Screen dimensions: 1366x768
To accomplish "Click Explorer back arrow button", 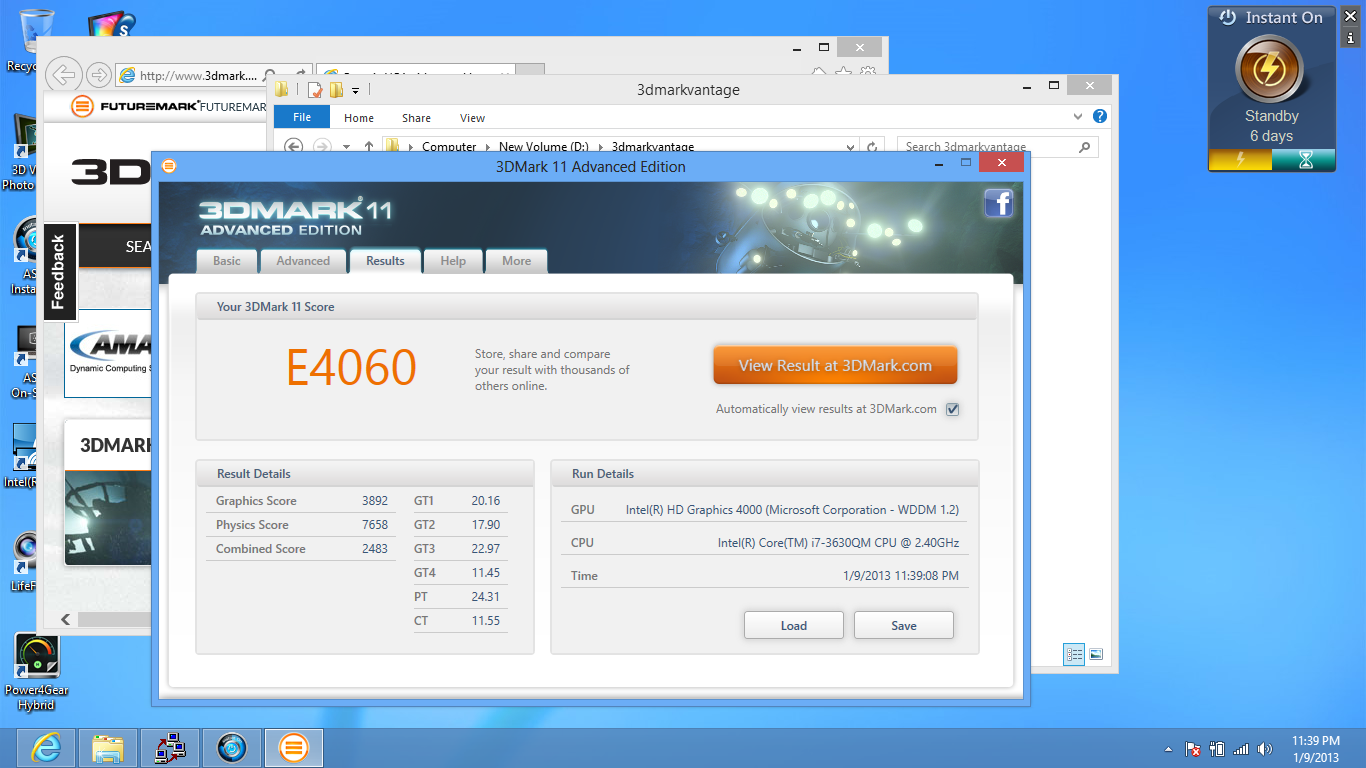I will point(293,147).
